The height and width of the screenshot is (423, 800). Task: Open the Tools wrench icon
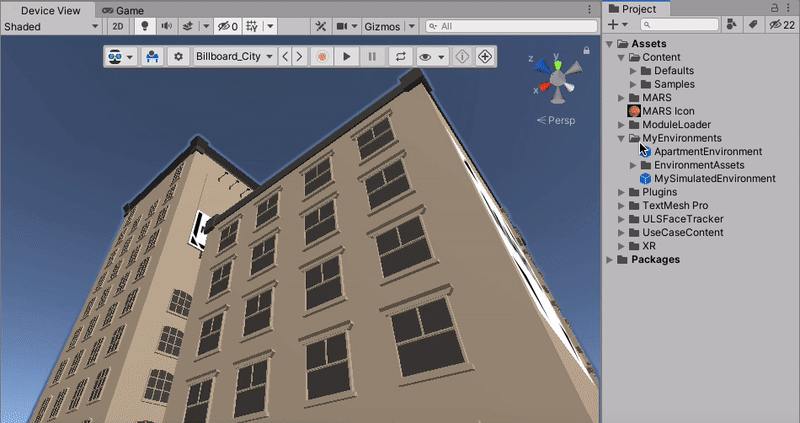[x=321, y=26]
